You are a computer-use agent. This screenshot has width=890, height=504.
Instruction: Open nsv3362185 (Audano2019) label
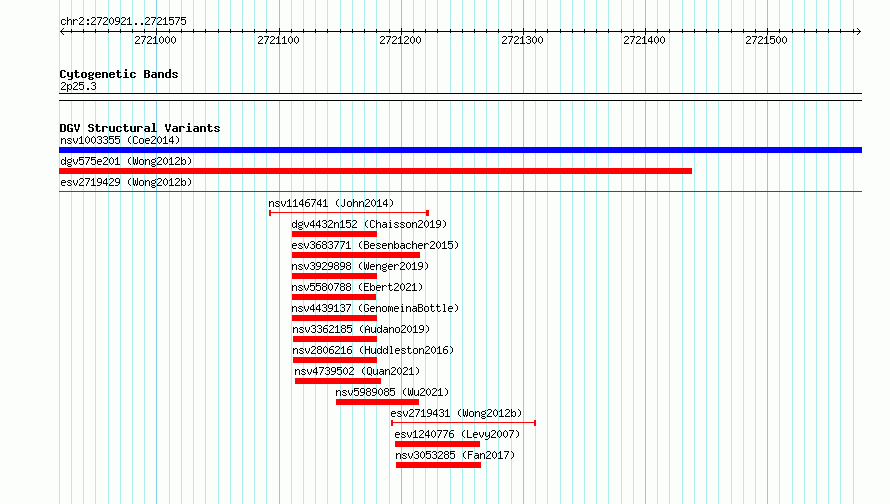coord(361,329)
